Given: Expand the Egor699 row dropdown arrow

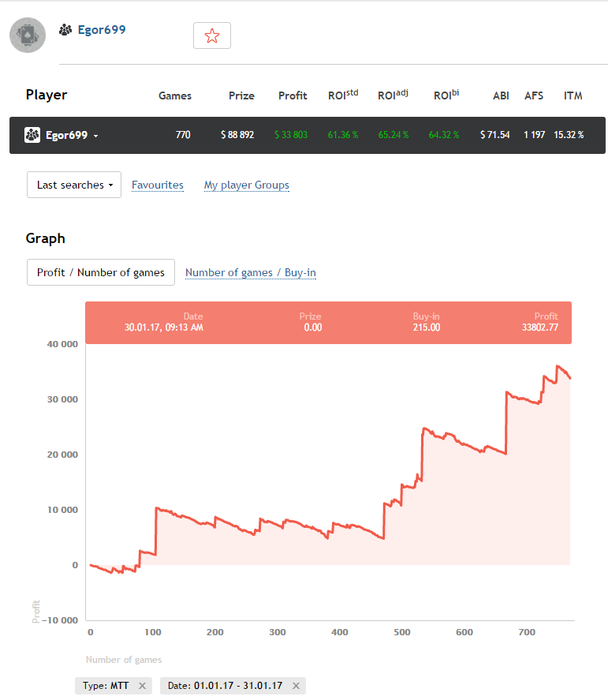Looking at the screenshot, I should pos(96,136).
